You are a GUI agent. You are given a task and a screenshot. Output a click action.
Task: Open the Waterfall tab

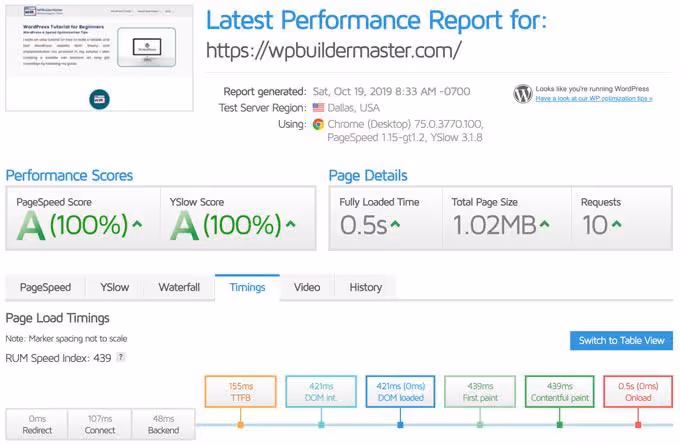coord(179,287)
